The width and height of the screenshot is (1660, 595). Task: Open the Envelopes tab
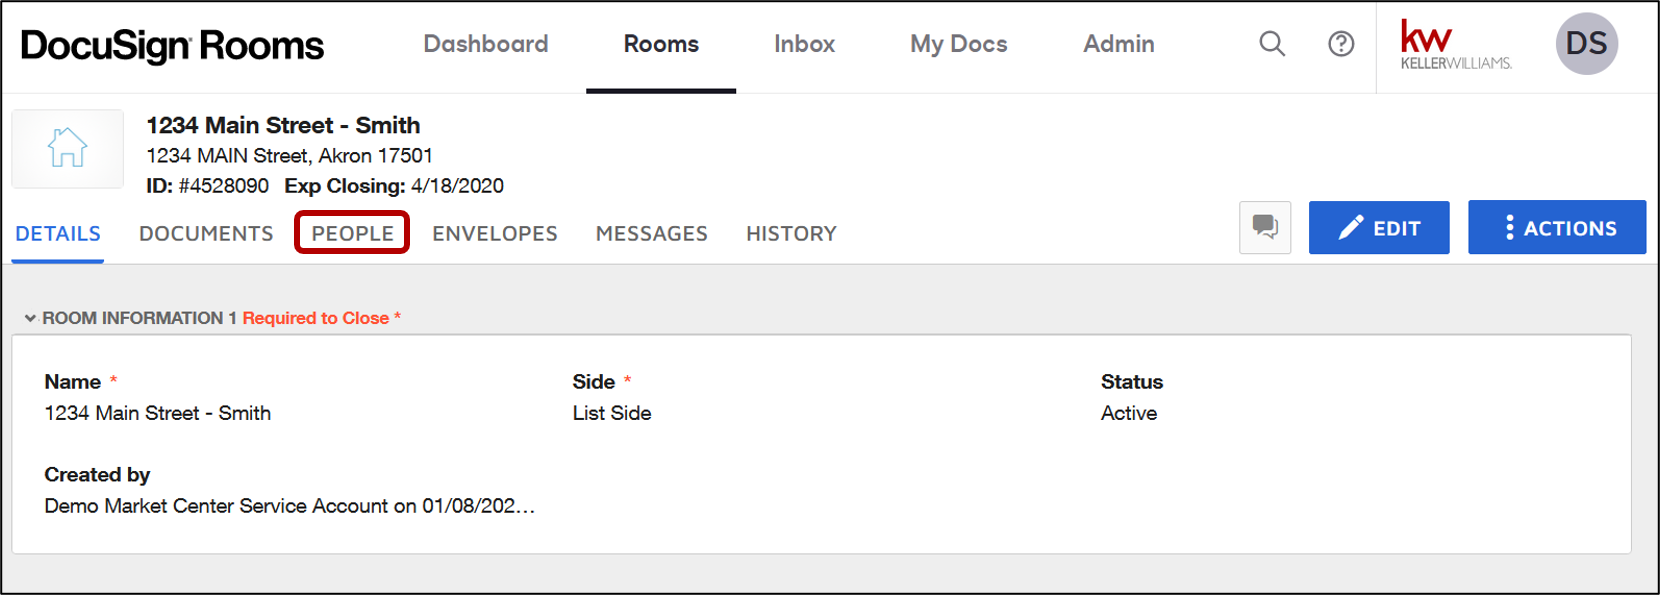click(494, 233)
